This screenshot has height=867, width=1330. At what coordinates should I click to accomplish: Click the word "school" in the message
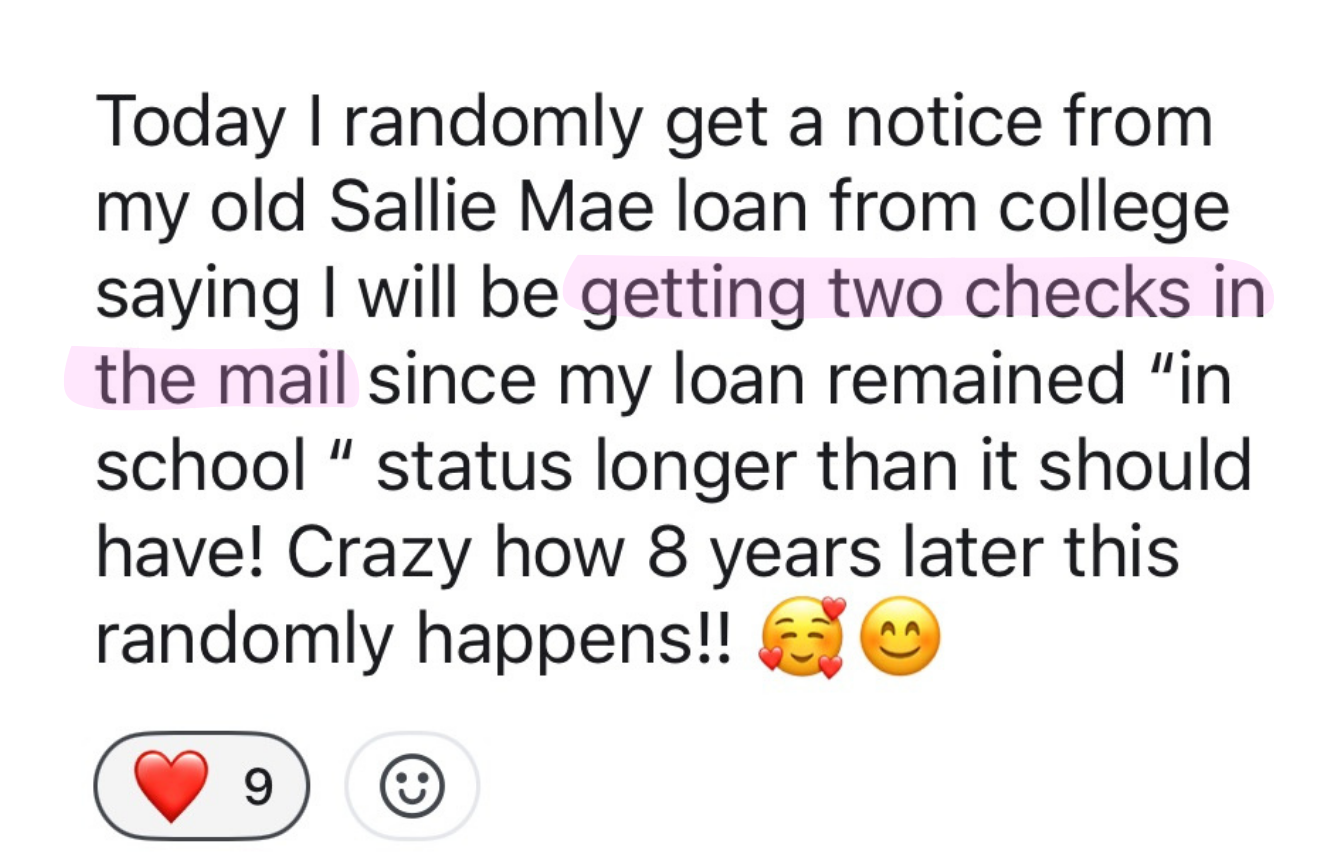pos(200,466)
